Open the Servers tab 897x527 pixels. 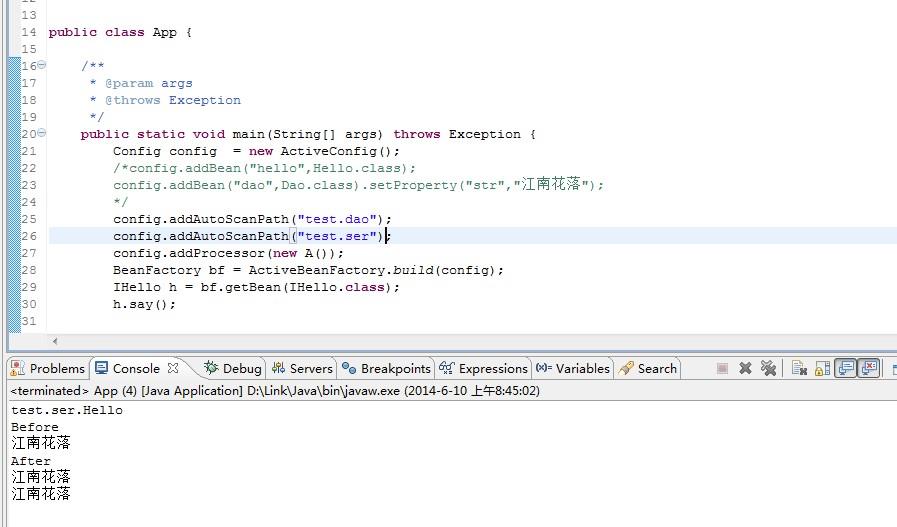(x=302, y=368)
